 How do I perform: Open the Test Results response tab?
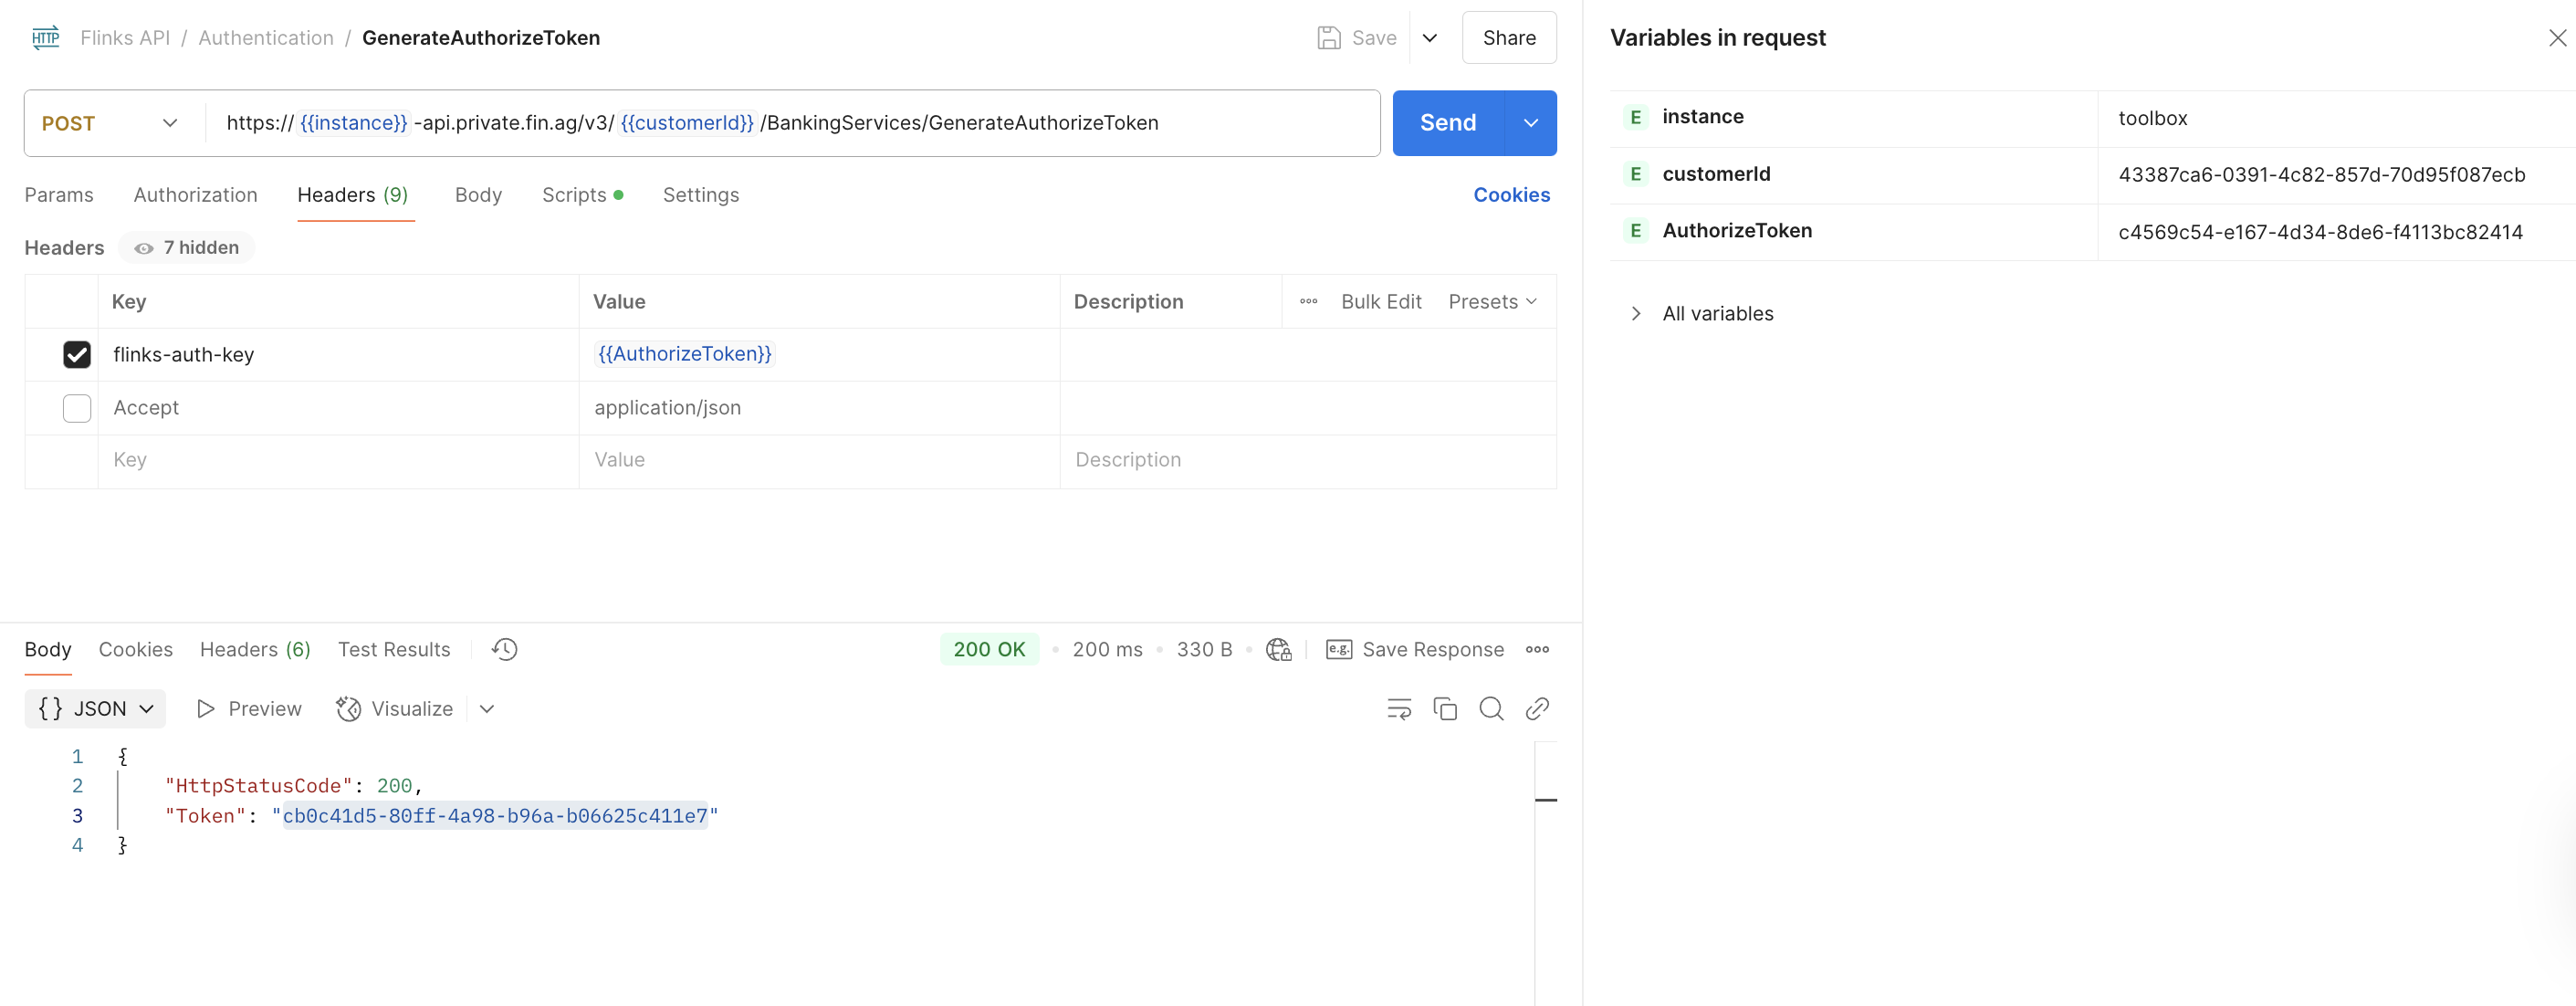[x=394, y=650]
